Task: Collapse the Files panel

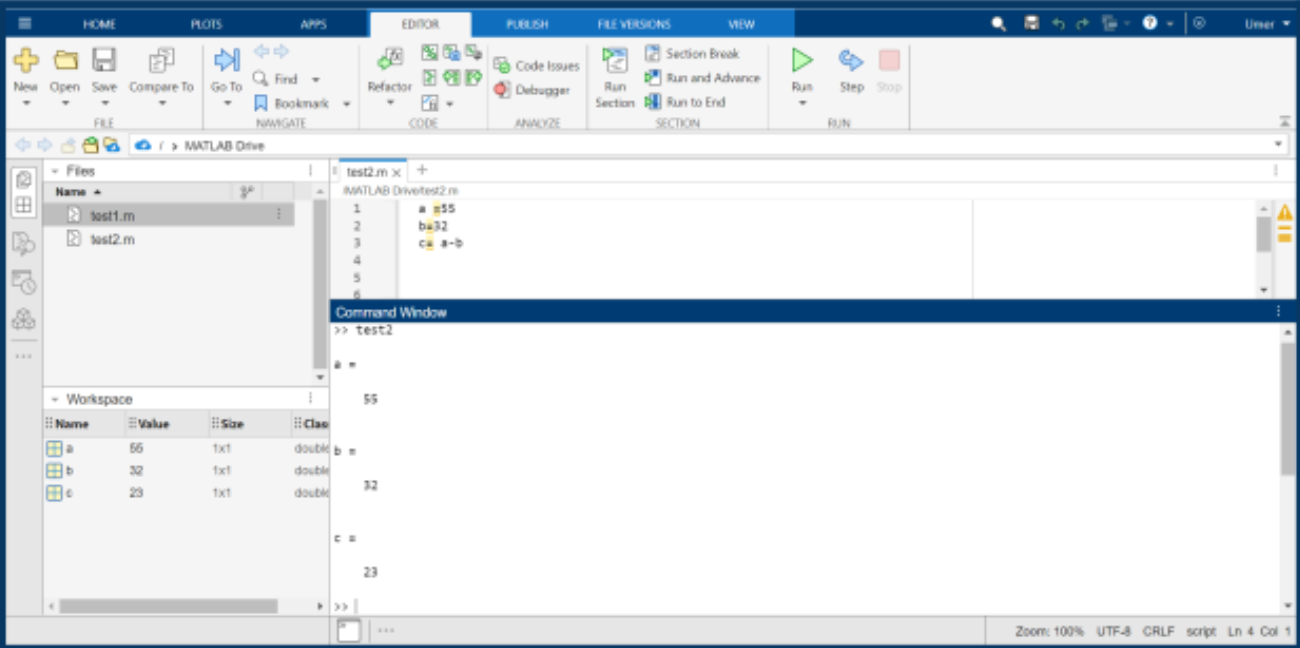Action: coord(54,171)
